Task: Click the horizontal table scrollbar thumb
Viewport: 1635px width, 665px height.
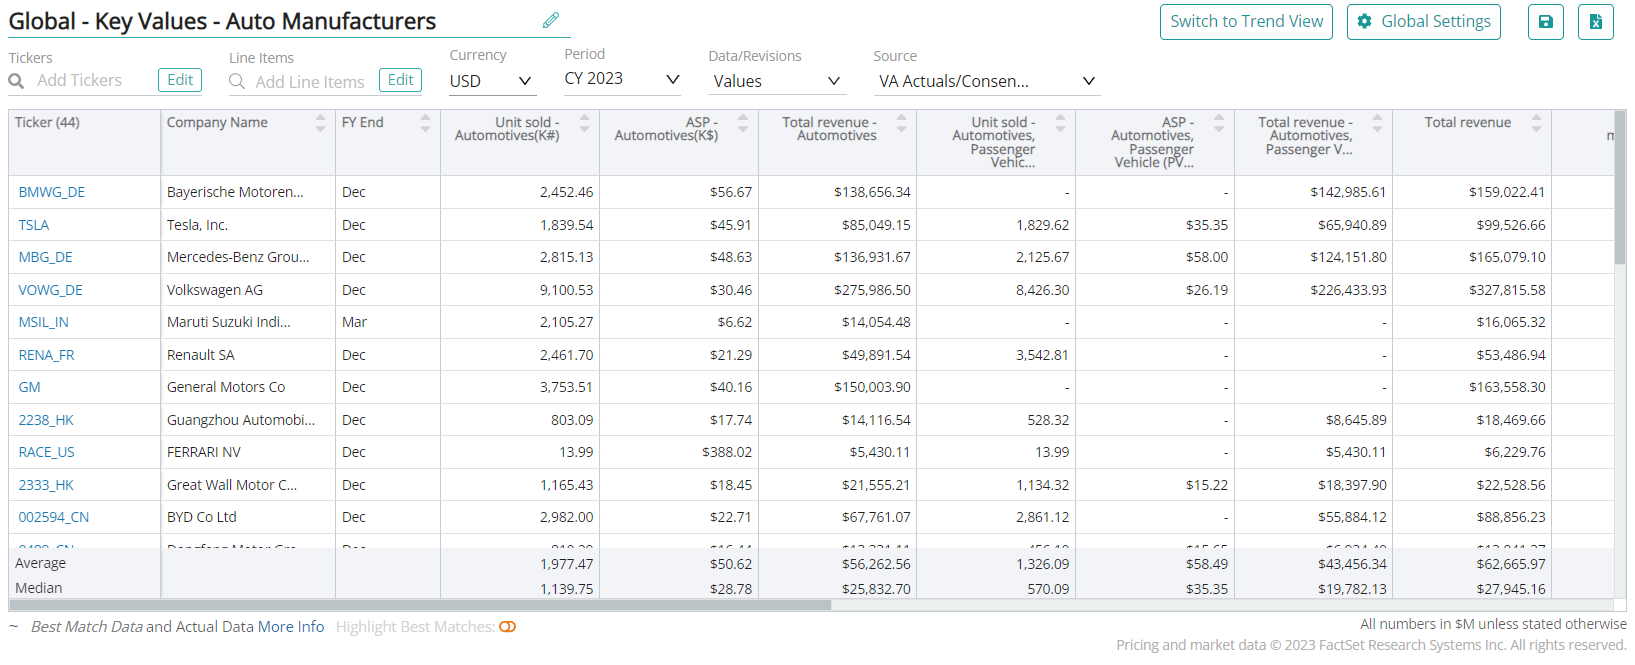Action: click(420, 605)
